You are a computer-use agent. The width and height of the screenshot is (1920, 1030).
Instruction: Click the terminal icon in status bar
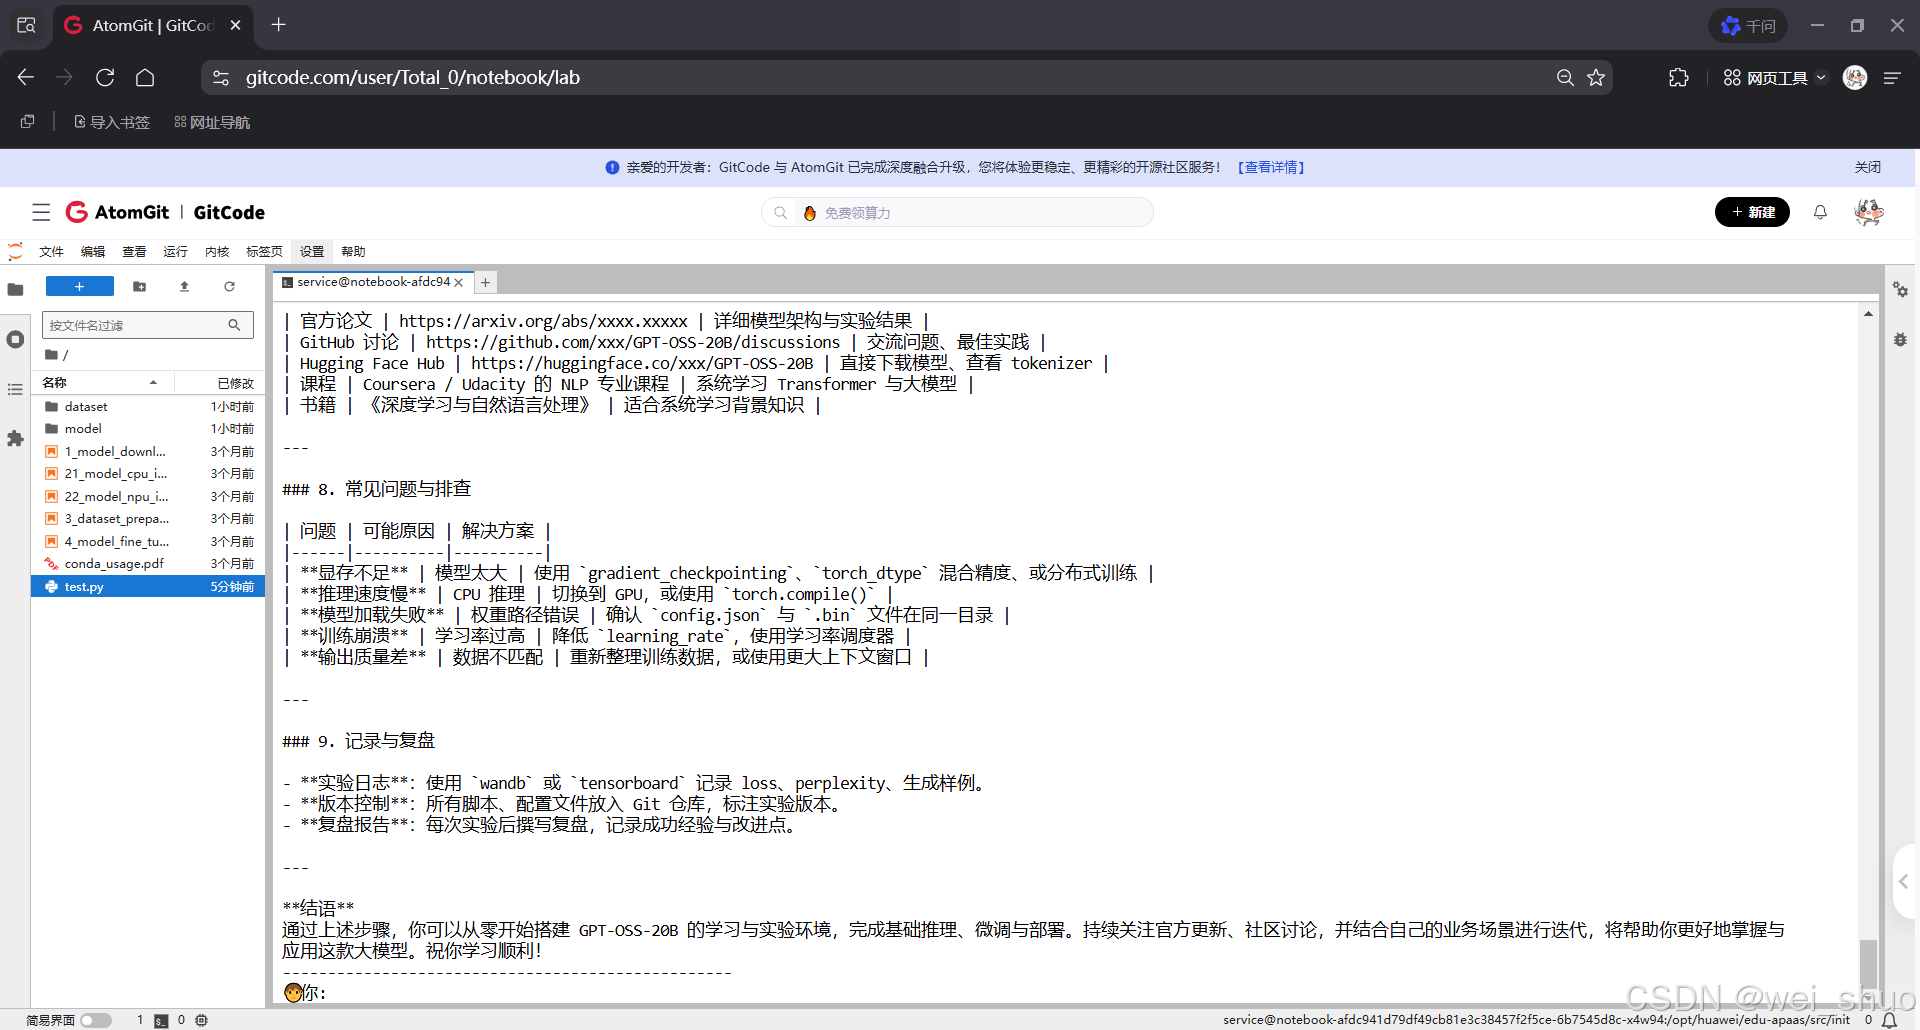coord(161,1020)
